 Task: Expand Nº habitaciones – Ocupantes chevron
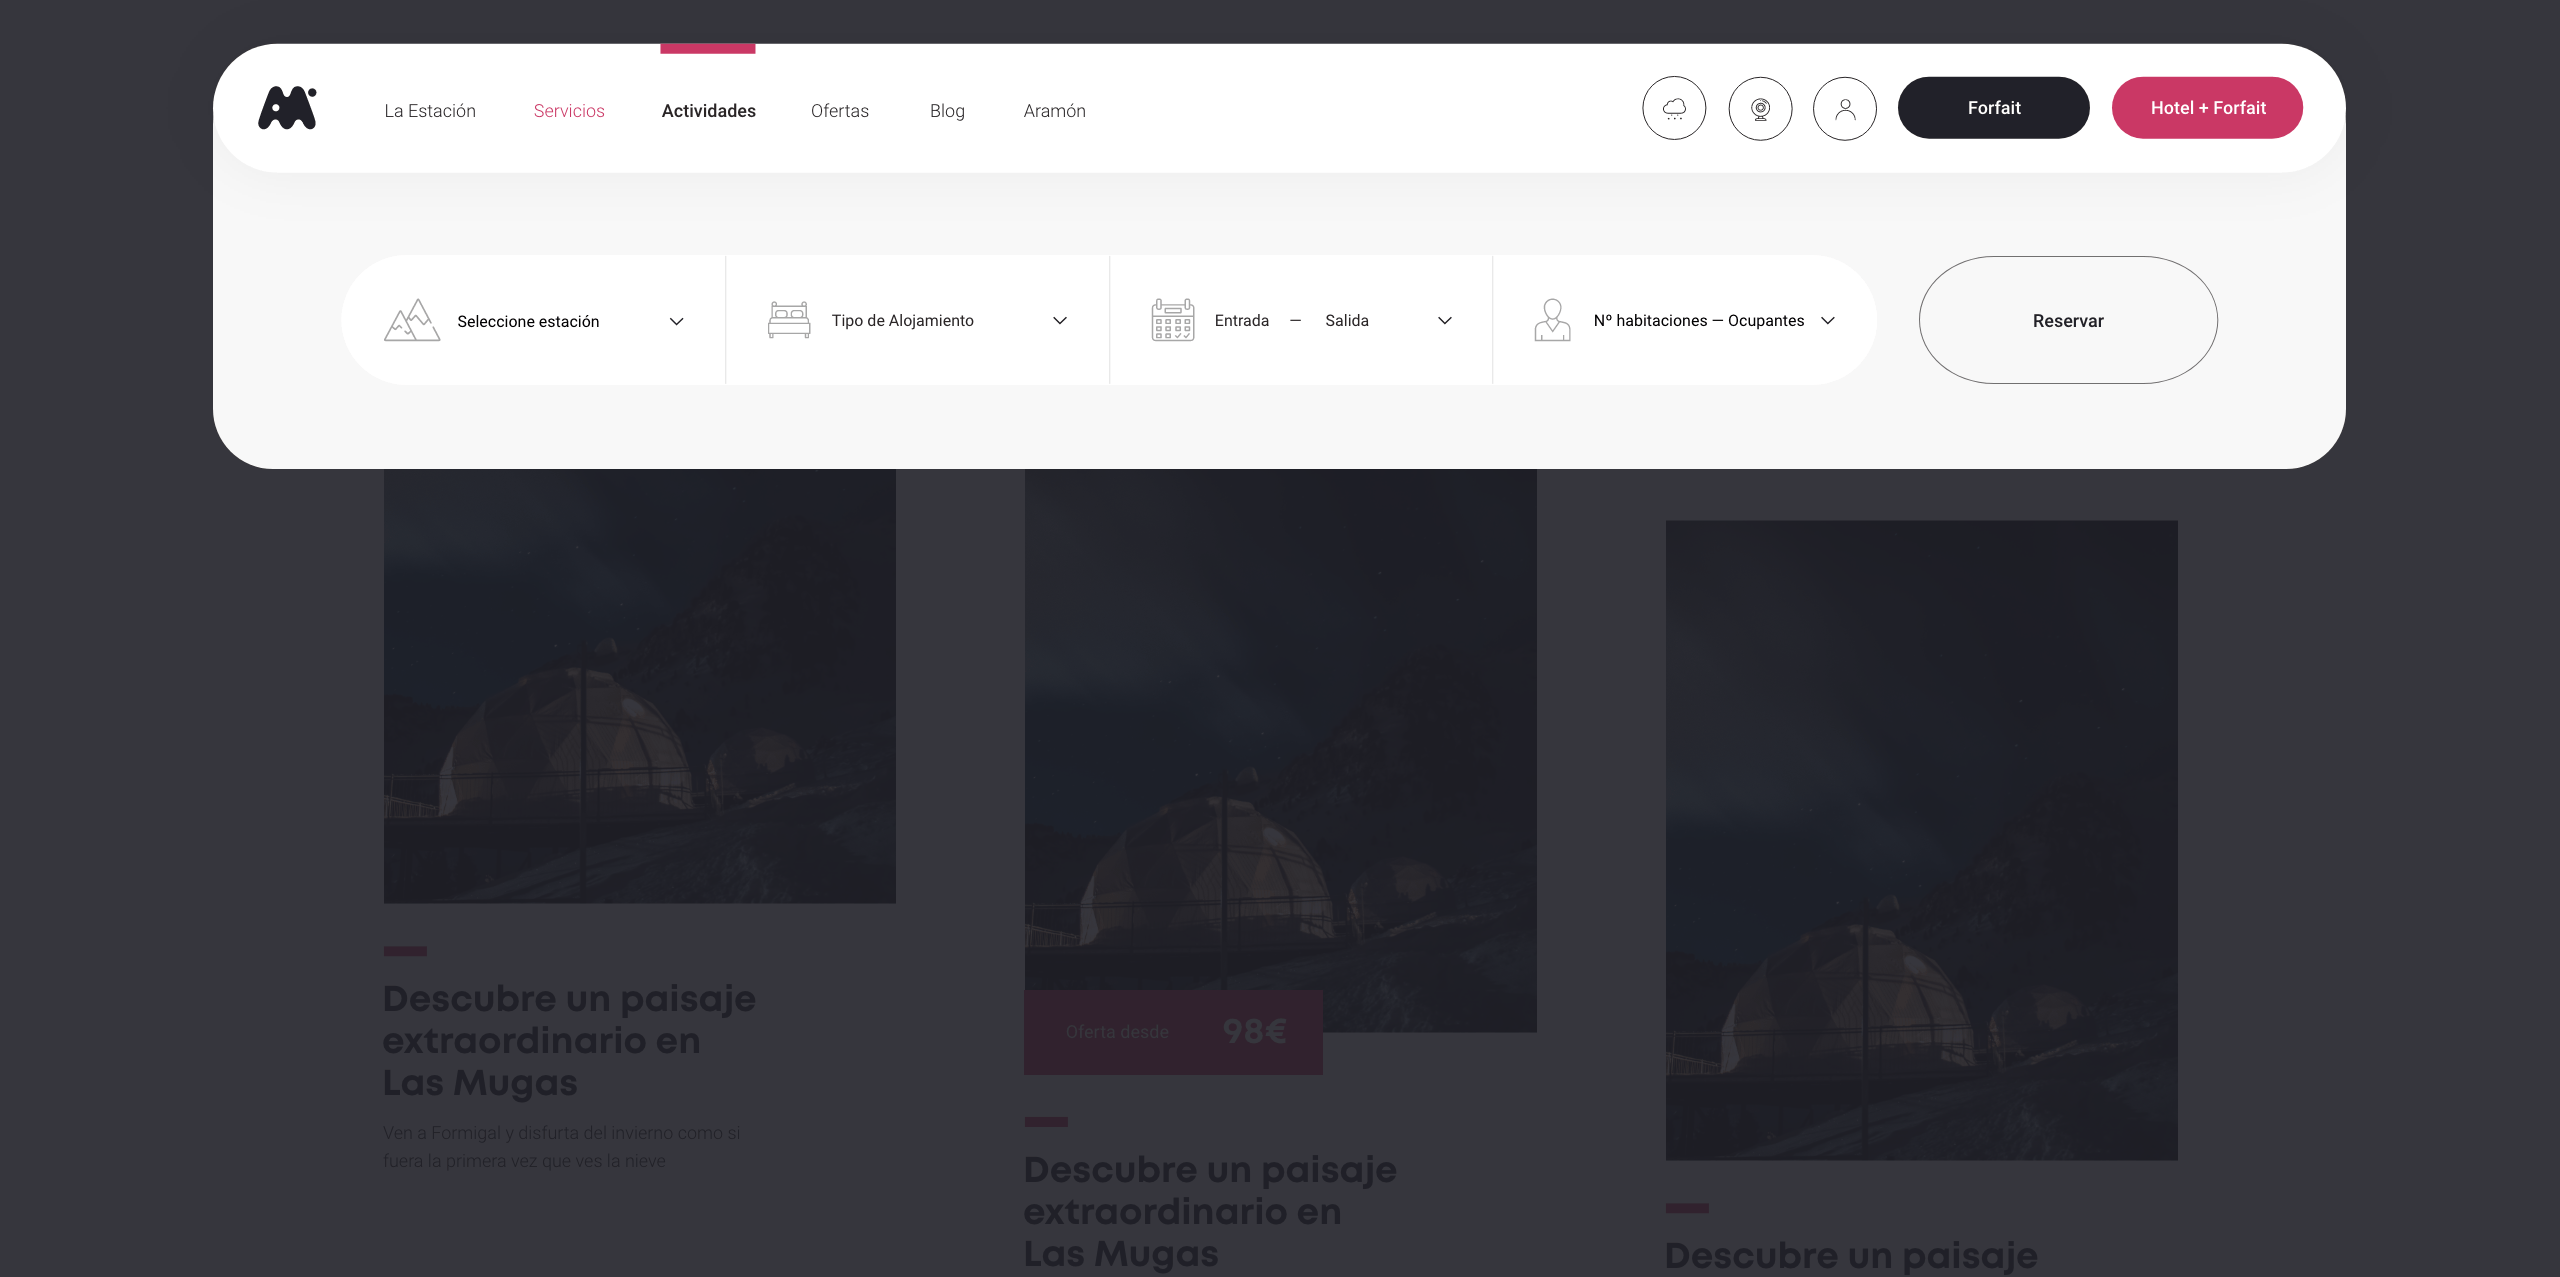pyautogui.click(x=1828, y=320)
